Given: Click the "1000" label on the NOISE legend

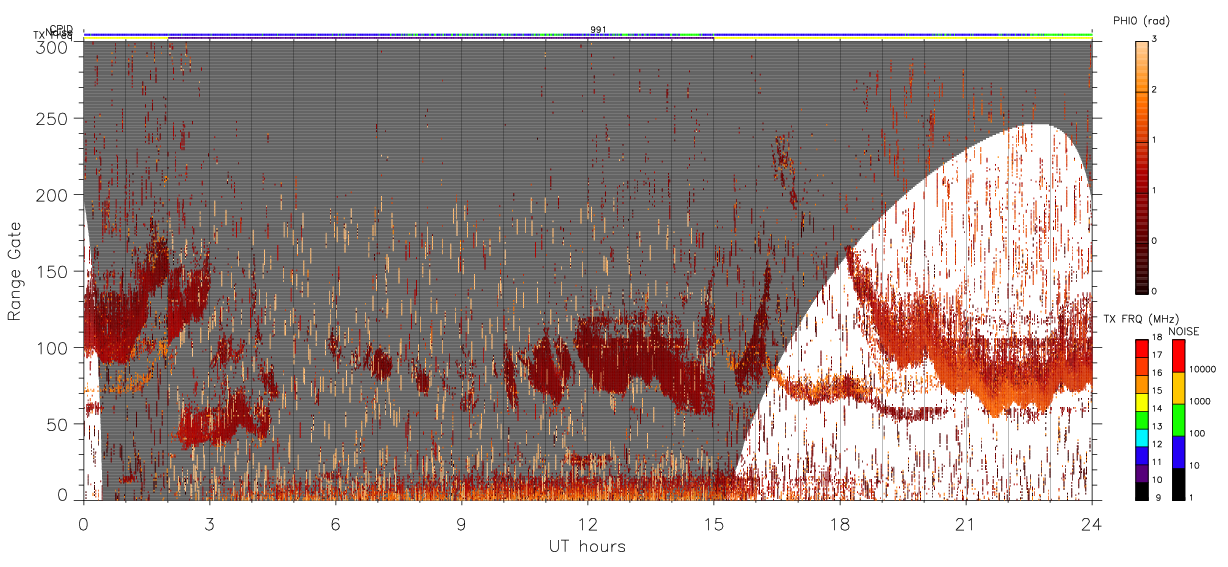Looking at the screenshot, I should pos(1198,401).
